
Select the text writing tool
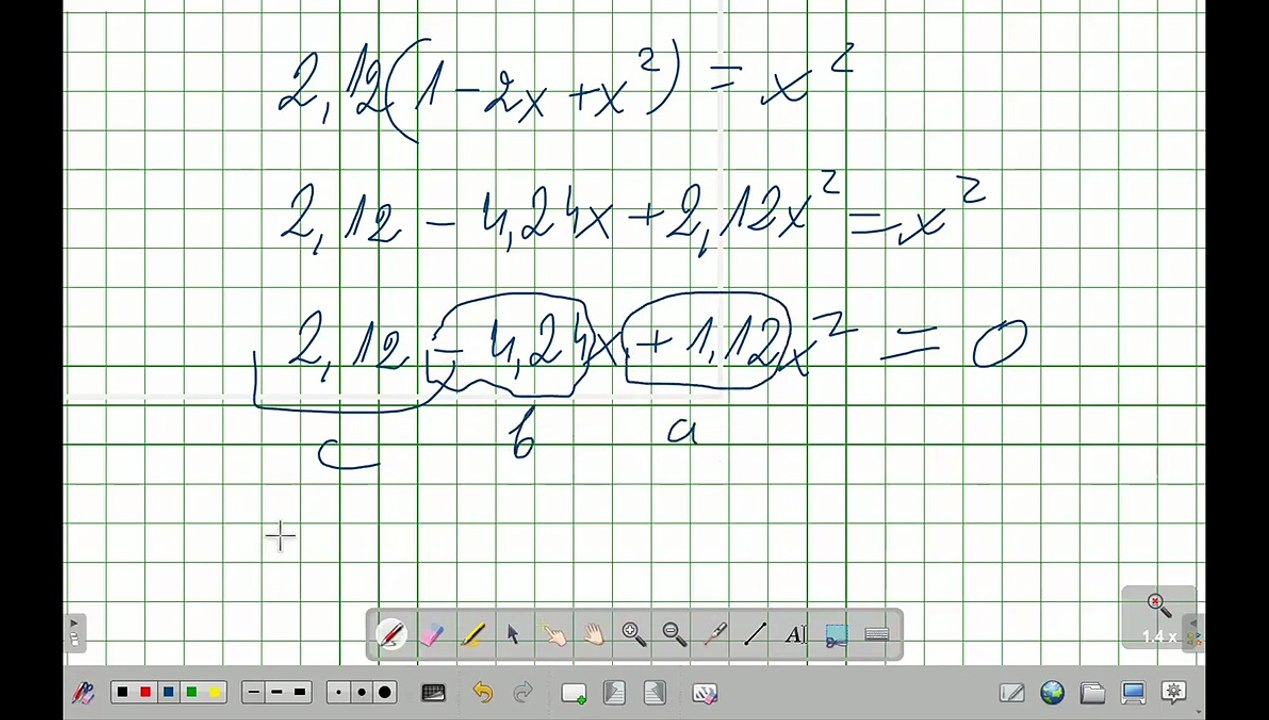pyautogui.click(x=795, y=634)
